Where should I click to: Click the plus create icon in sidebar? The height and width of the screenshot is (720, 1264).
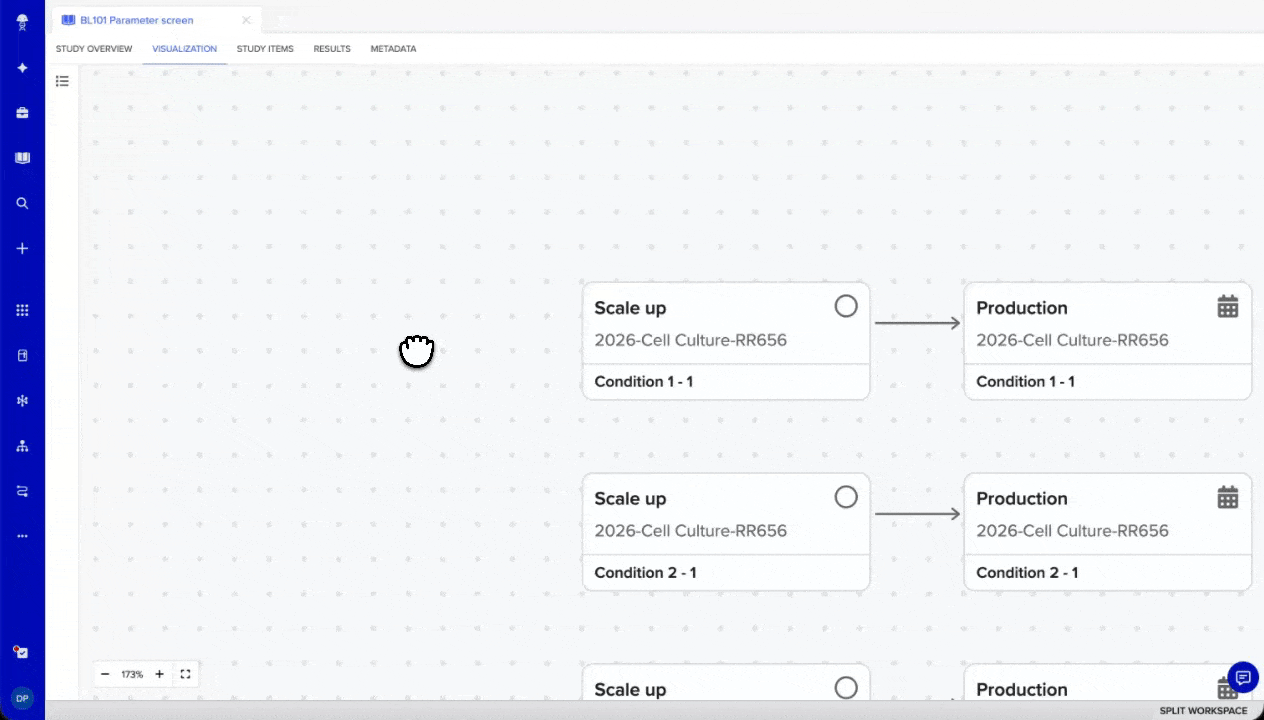(x=22, y=248)
